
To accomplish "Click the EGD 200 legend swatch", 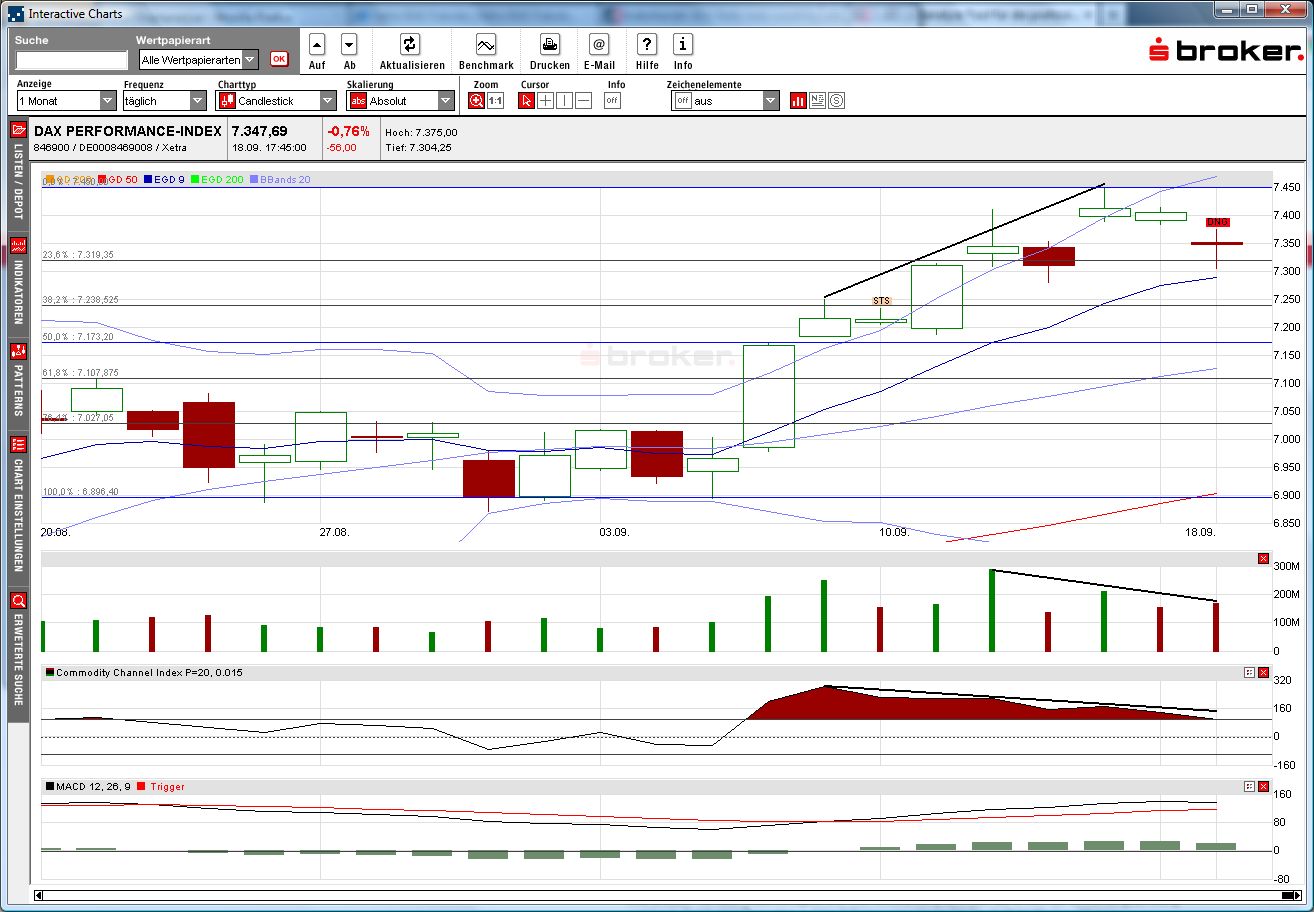I will 197,179.
